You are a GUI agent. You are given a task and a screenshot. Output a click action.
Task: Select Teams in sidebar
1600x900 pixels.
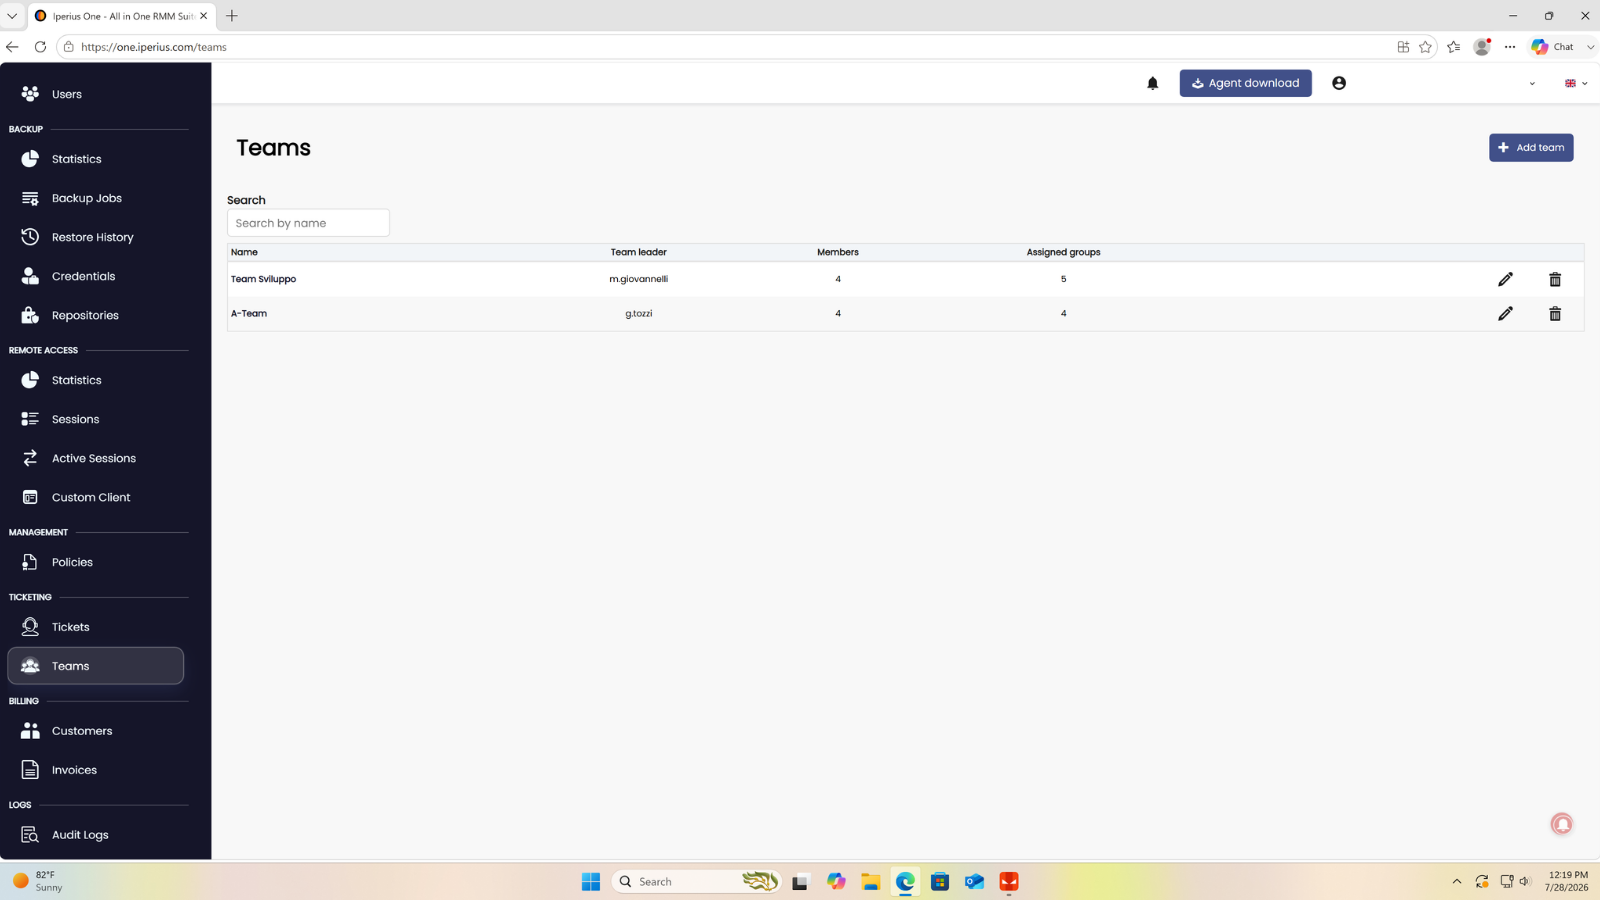coord(95,666)
